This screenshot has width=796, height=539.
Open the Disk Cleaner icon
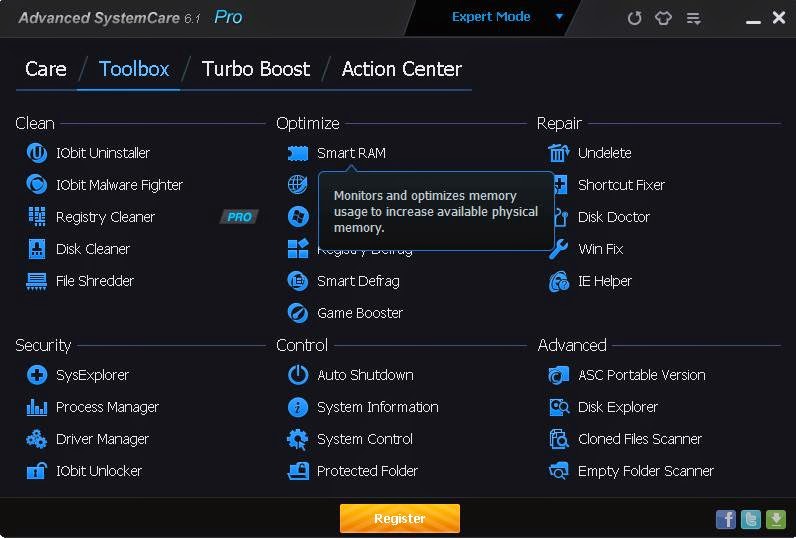tap(37, 249)
